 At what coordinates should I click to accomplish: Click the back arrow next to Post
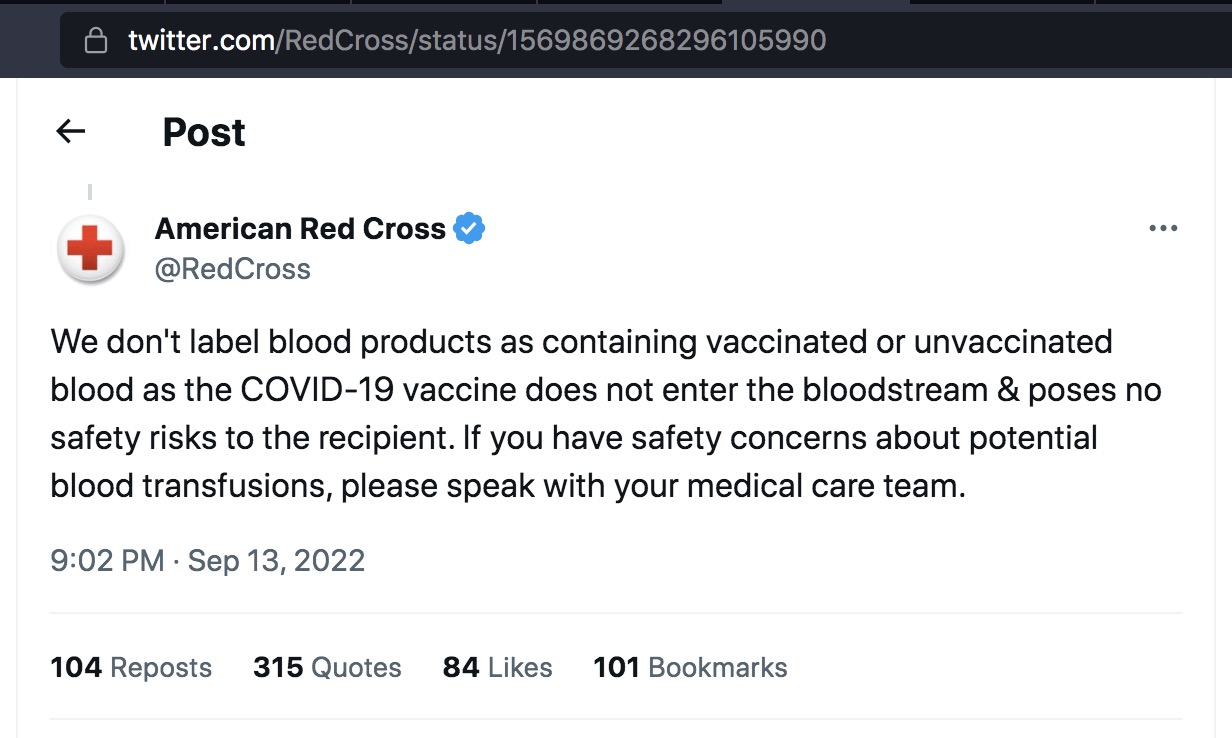point(71,131)
